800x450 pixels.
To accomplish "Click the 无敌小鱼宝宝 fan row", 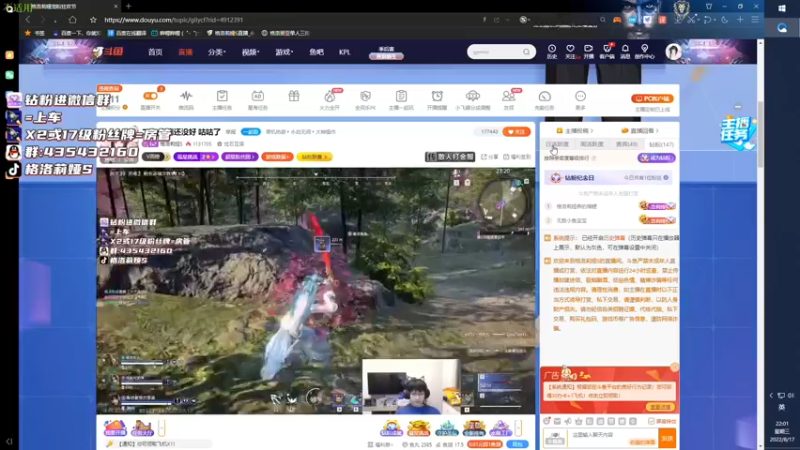I will point(610,220).
